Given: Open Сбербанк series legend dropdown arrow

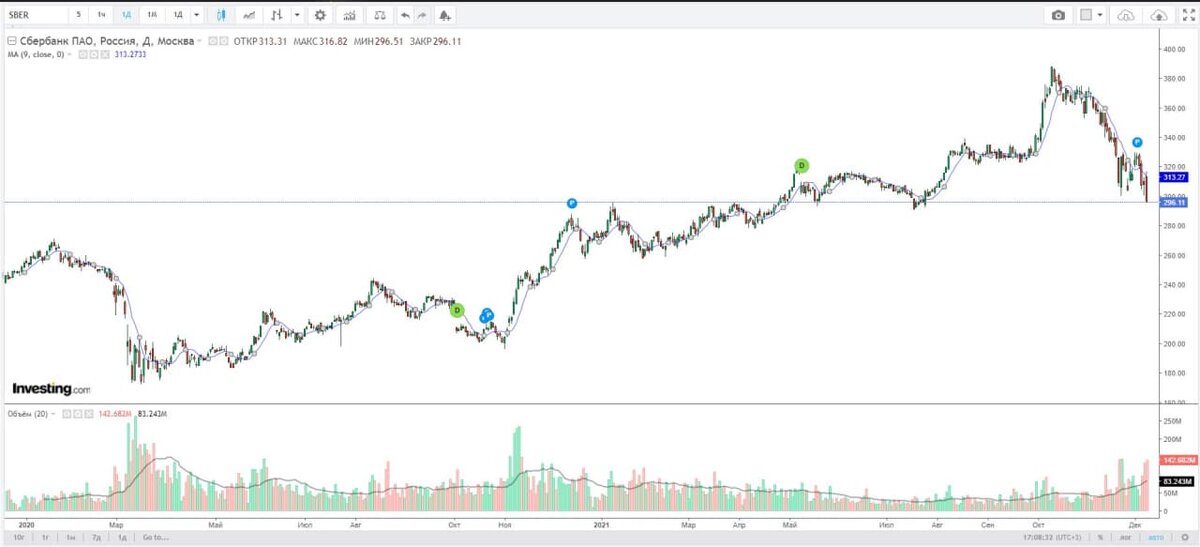Looking at the screenshot, I should [x=200, y=41].
